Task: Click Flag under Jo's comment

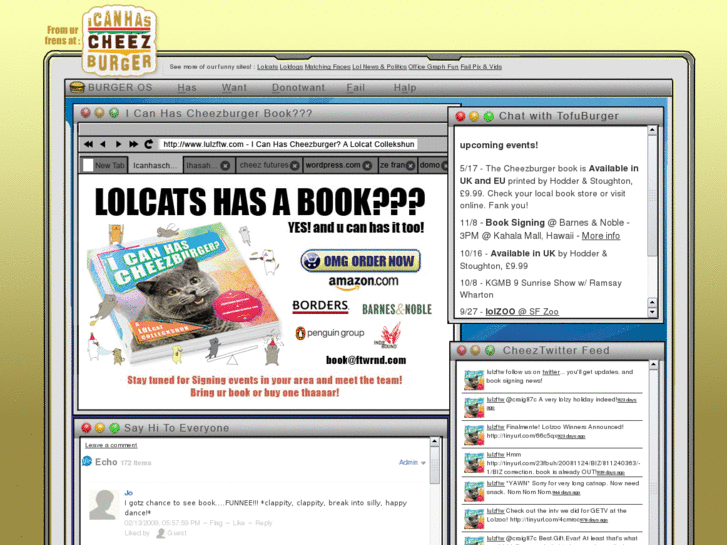Action: point(216,523)
